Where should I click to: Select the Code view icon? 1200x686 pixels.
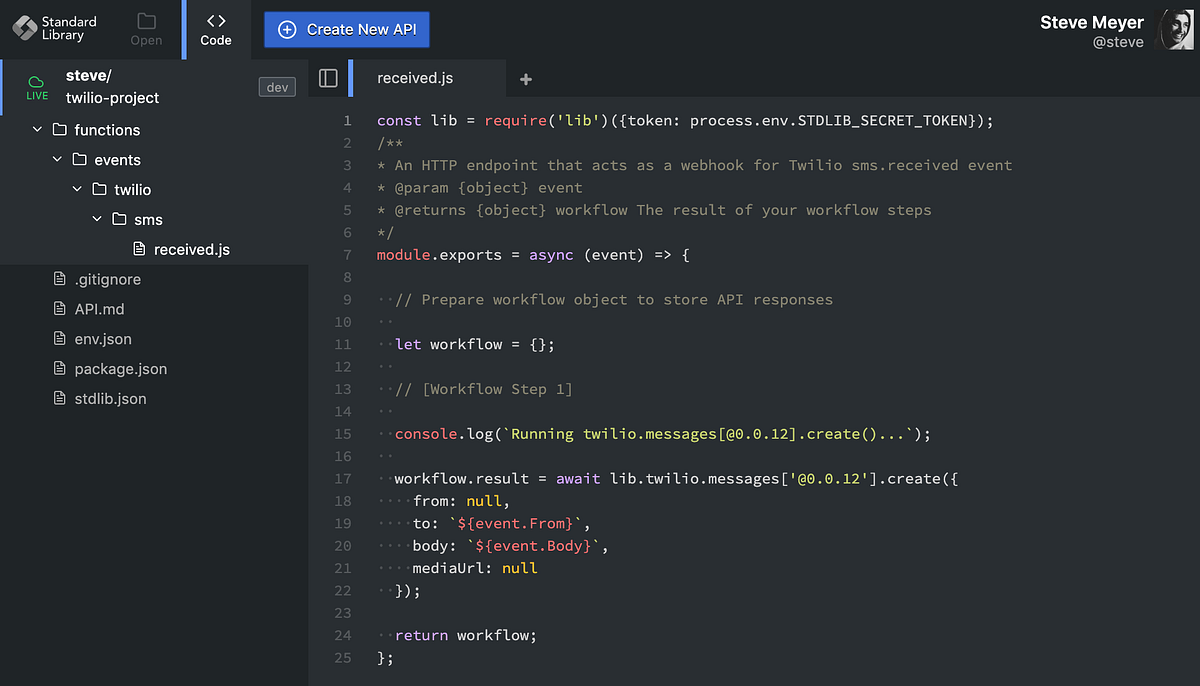[215, 25]
